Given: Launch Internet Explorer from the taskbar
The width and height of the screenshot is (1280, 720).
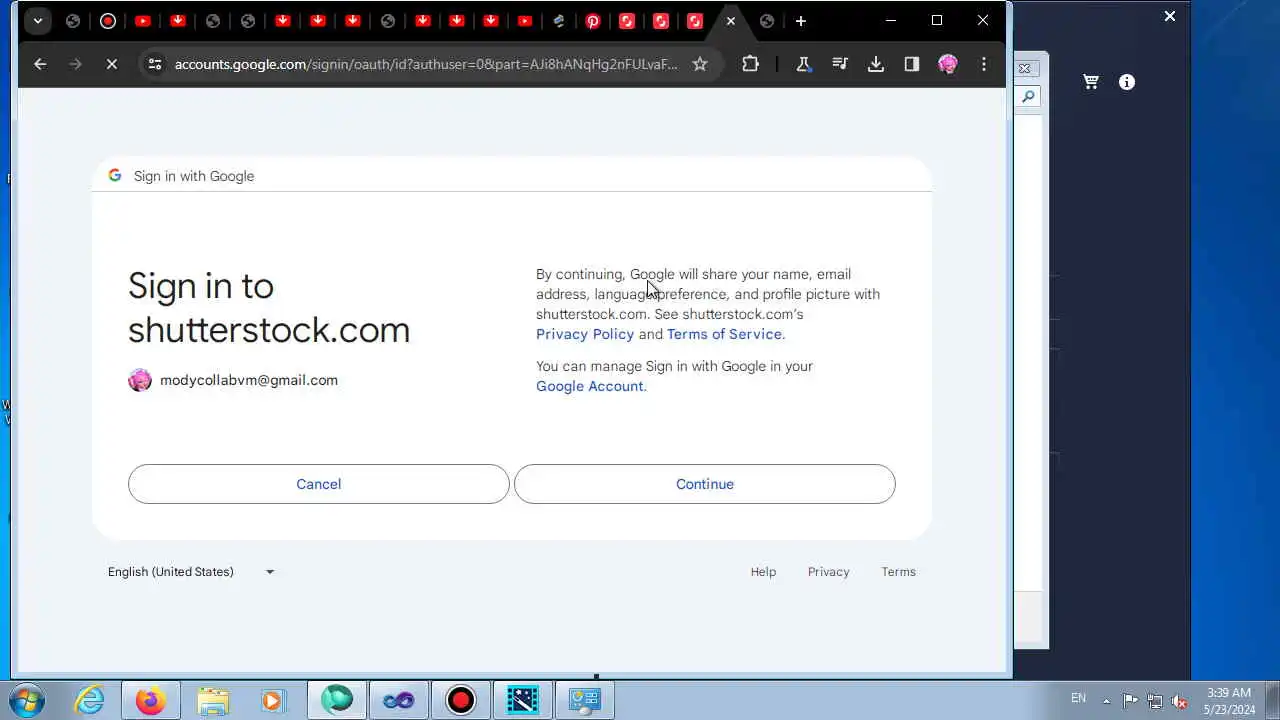Looking at the screenshot, I should click(89, 700).
